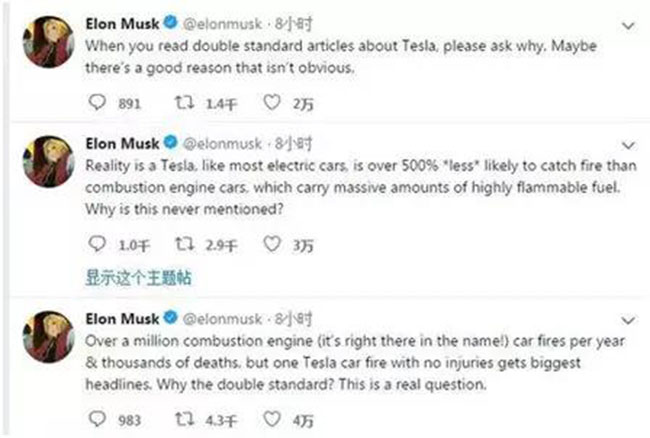
Task: Like the tweet with 4万 likes
Action: coord(272,419)
